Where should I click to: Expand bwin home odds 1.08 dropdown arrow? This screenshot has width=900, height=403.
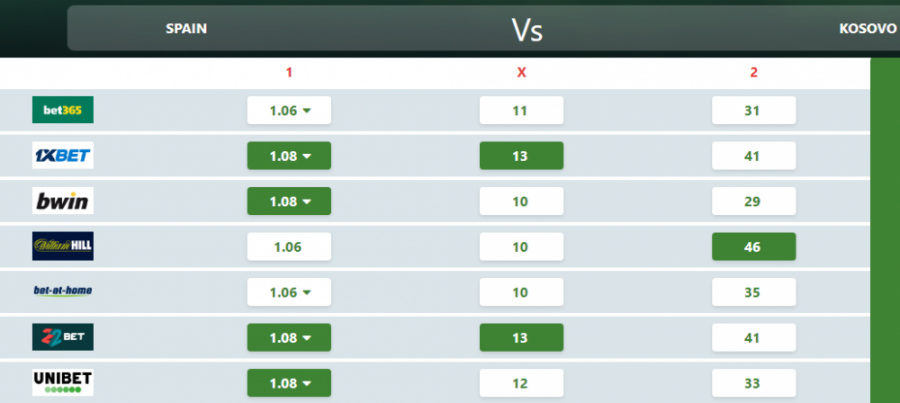(x=307, y=202)
